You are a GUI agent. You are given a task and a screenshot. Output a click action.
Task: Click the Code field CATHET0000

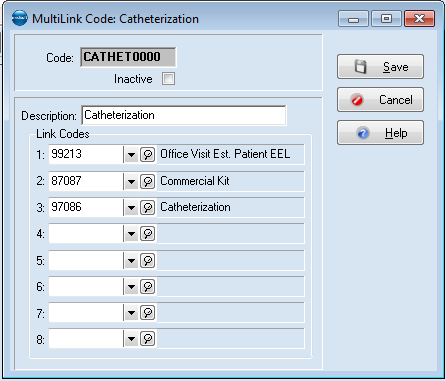coord(128,57)
